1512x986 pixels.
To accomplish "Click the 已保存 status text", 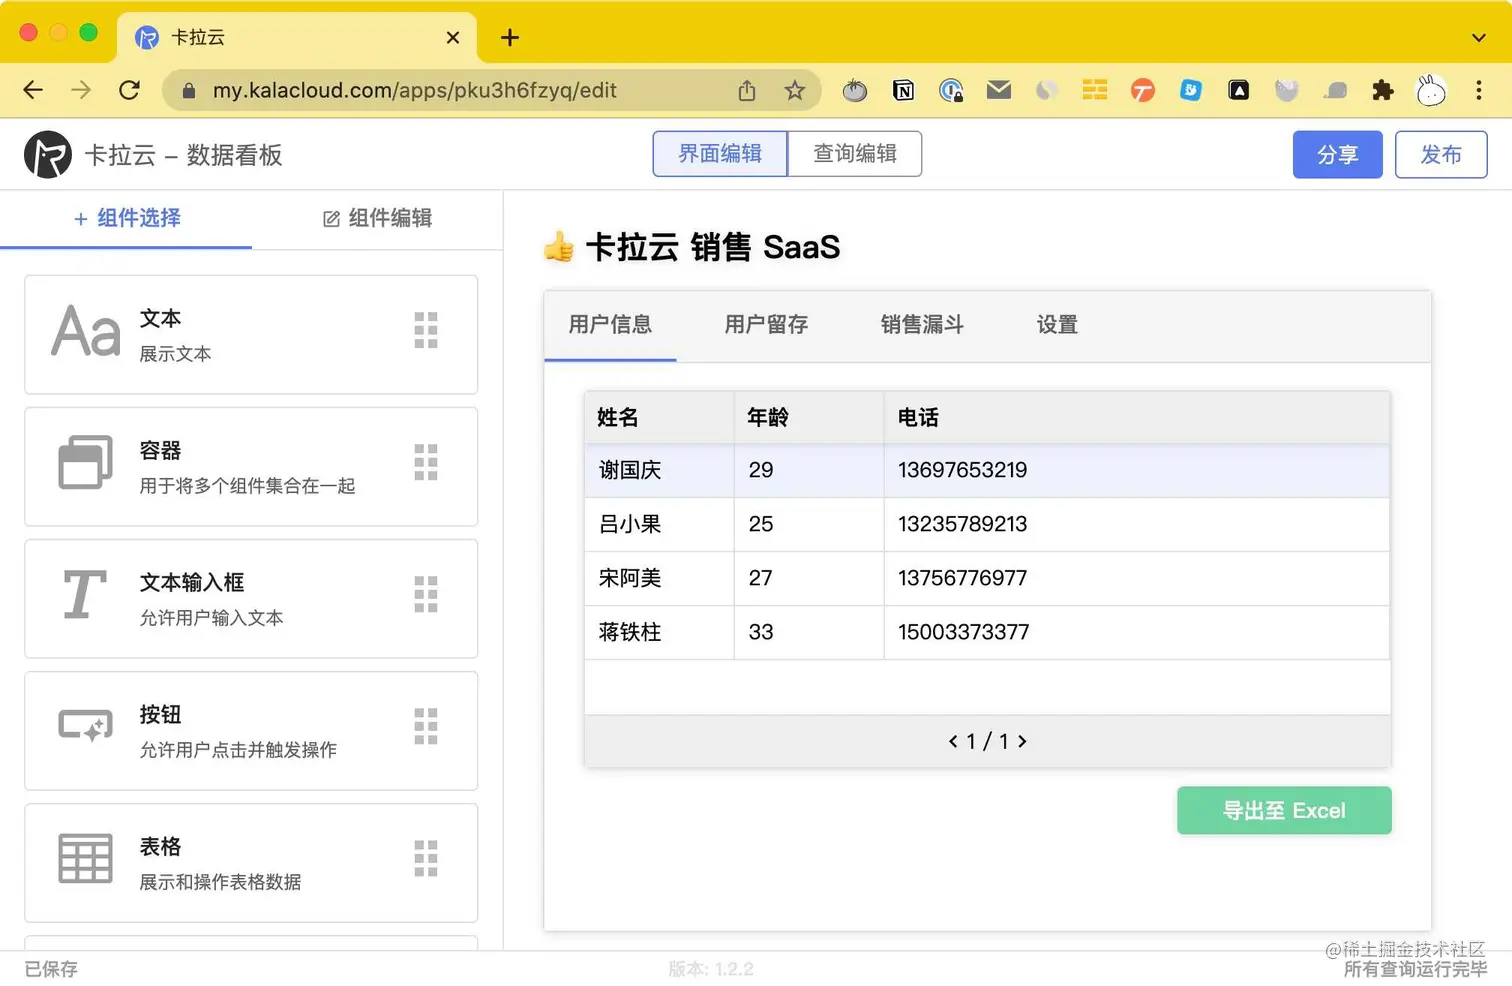I will point(51,969).
